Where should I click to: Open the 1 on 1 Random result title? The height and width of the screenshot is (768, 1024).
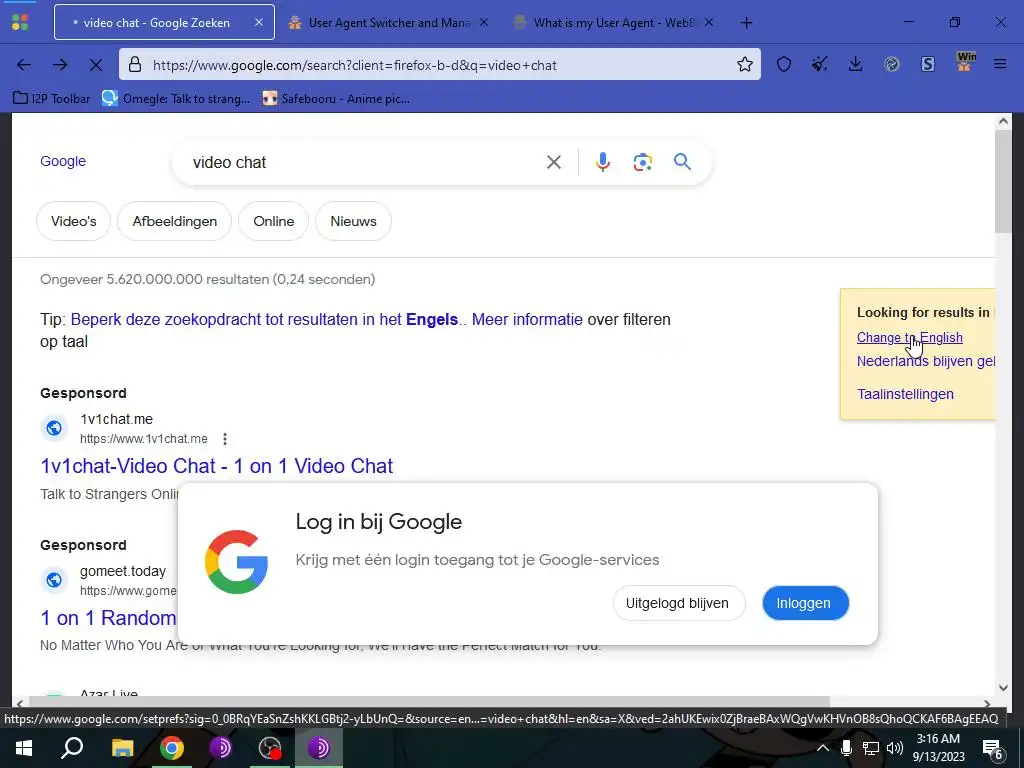pyautogui.click(x=108, y=618)
